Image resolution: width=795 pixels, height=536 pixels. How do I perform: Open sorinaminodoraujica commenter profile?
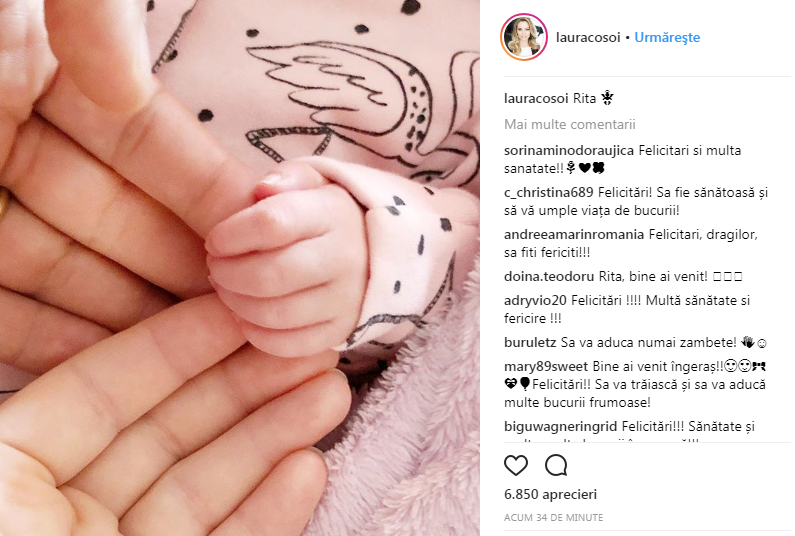coord(569,151)
